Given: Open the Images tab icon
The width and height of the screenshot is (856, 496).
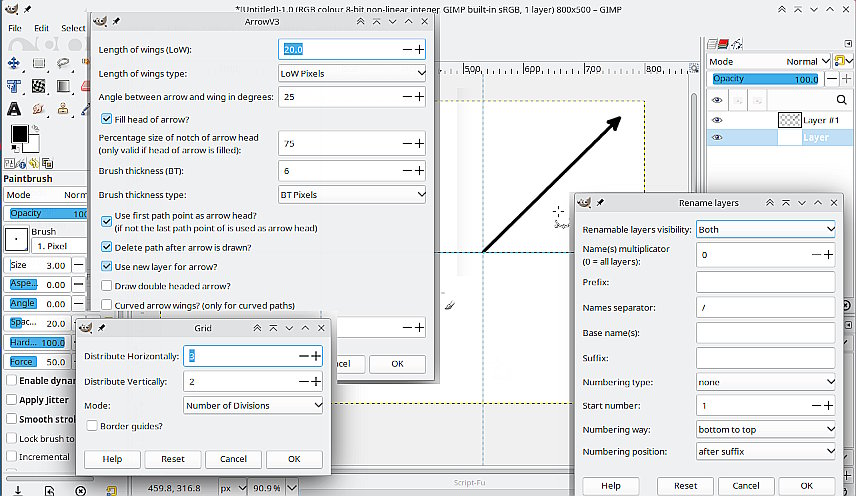Looking at the screenshot, I should click(47, 163).
